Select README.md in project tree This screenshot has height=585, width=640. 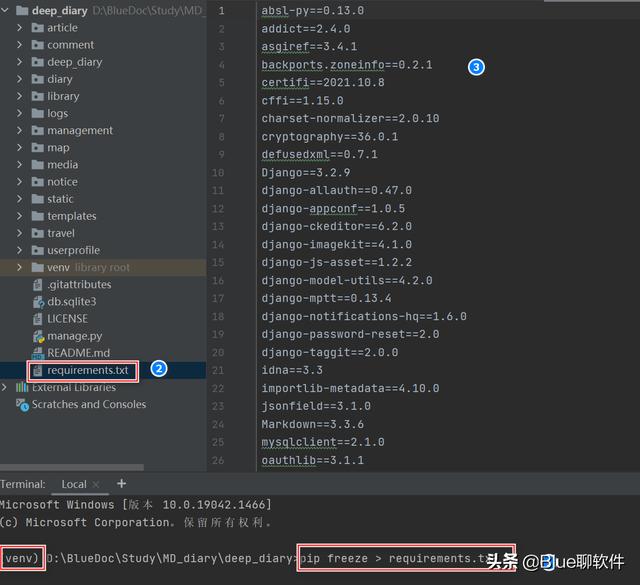coord(78,353)
